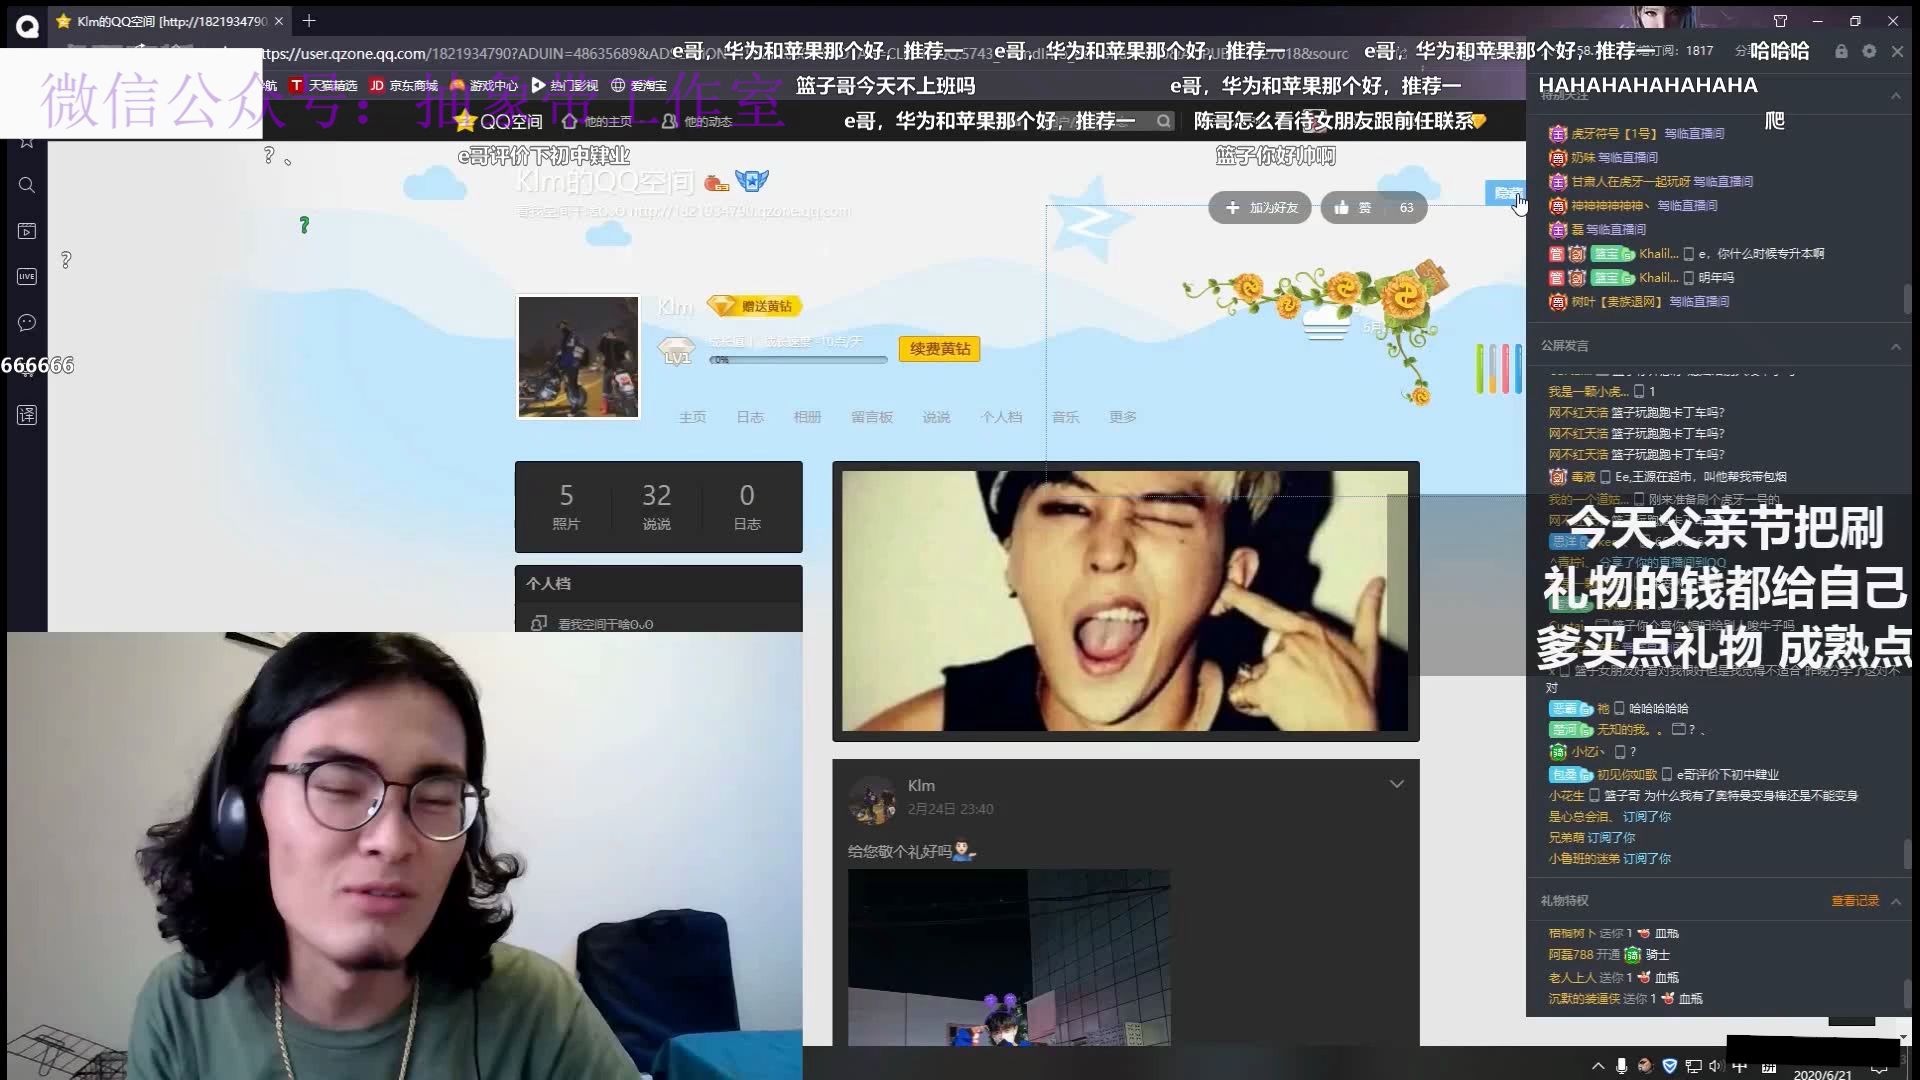The width and height of the screenshot is (1920, 1080).
Task: Open the chat bubble icon in sidebar
Action: pyautogui.click(x=27, y=322)
